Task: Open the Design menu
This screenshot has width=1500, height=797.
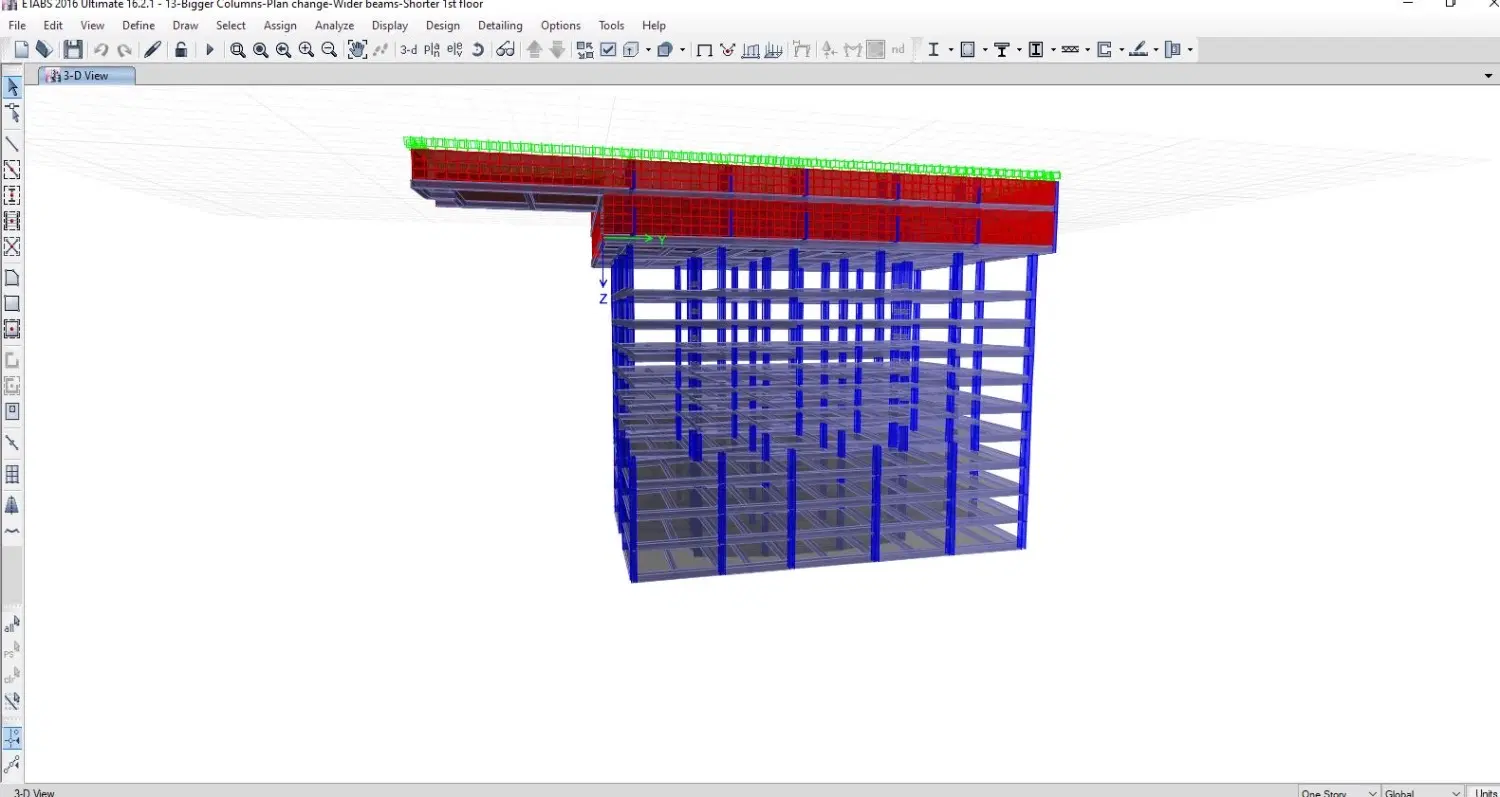Action: (x=443, y=25)
